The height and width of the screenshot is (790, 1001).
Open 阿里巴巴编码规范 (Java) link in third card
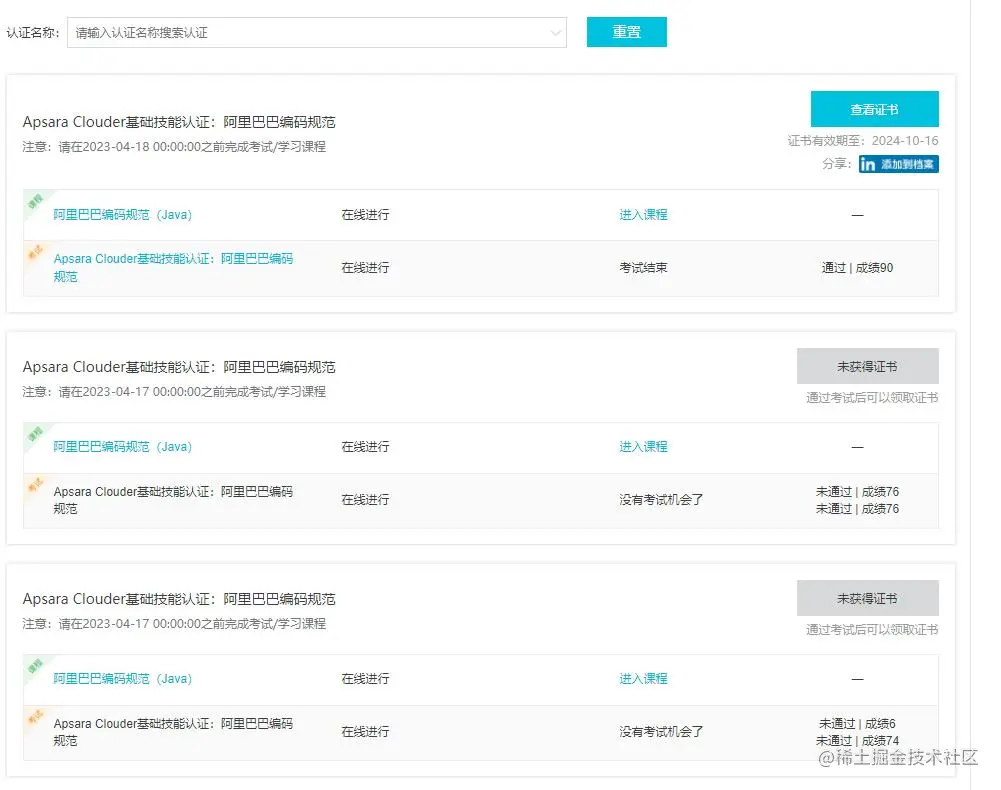coord(123,678)
